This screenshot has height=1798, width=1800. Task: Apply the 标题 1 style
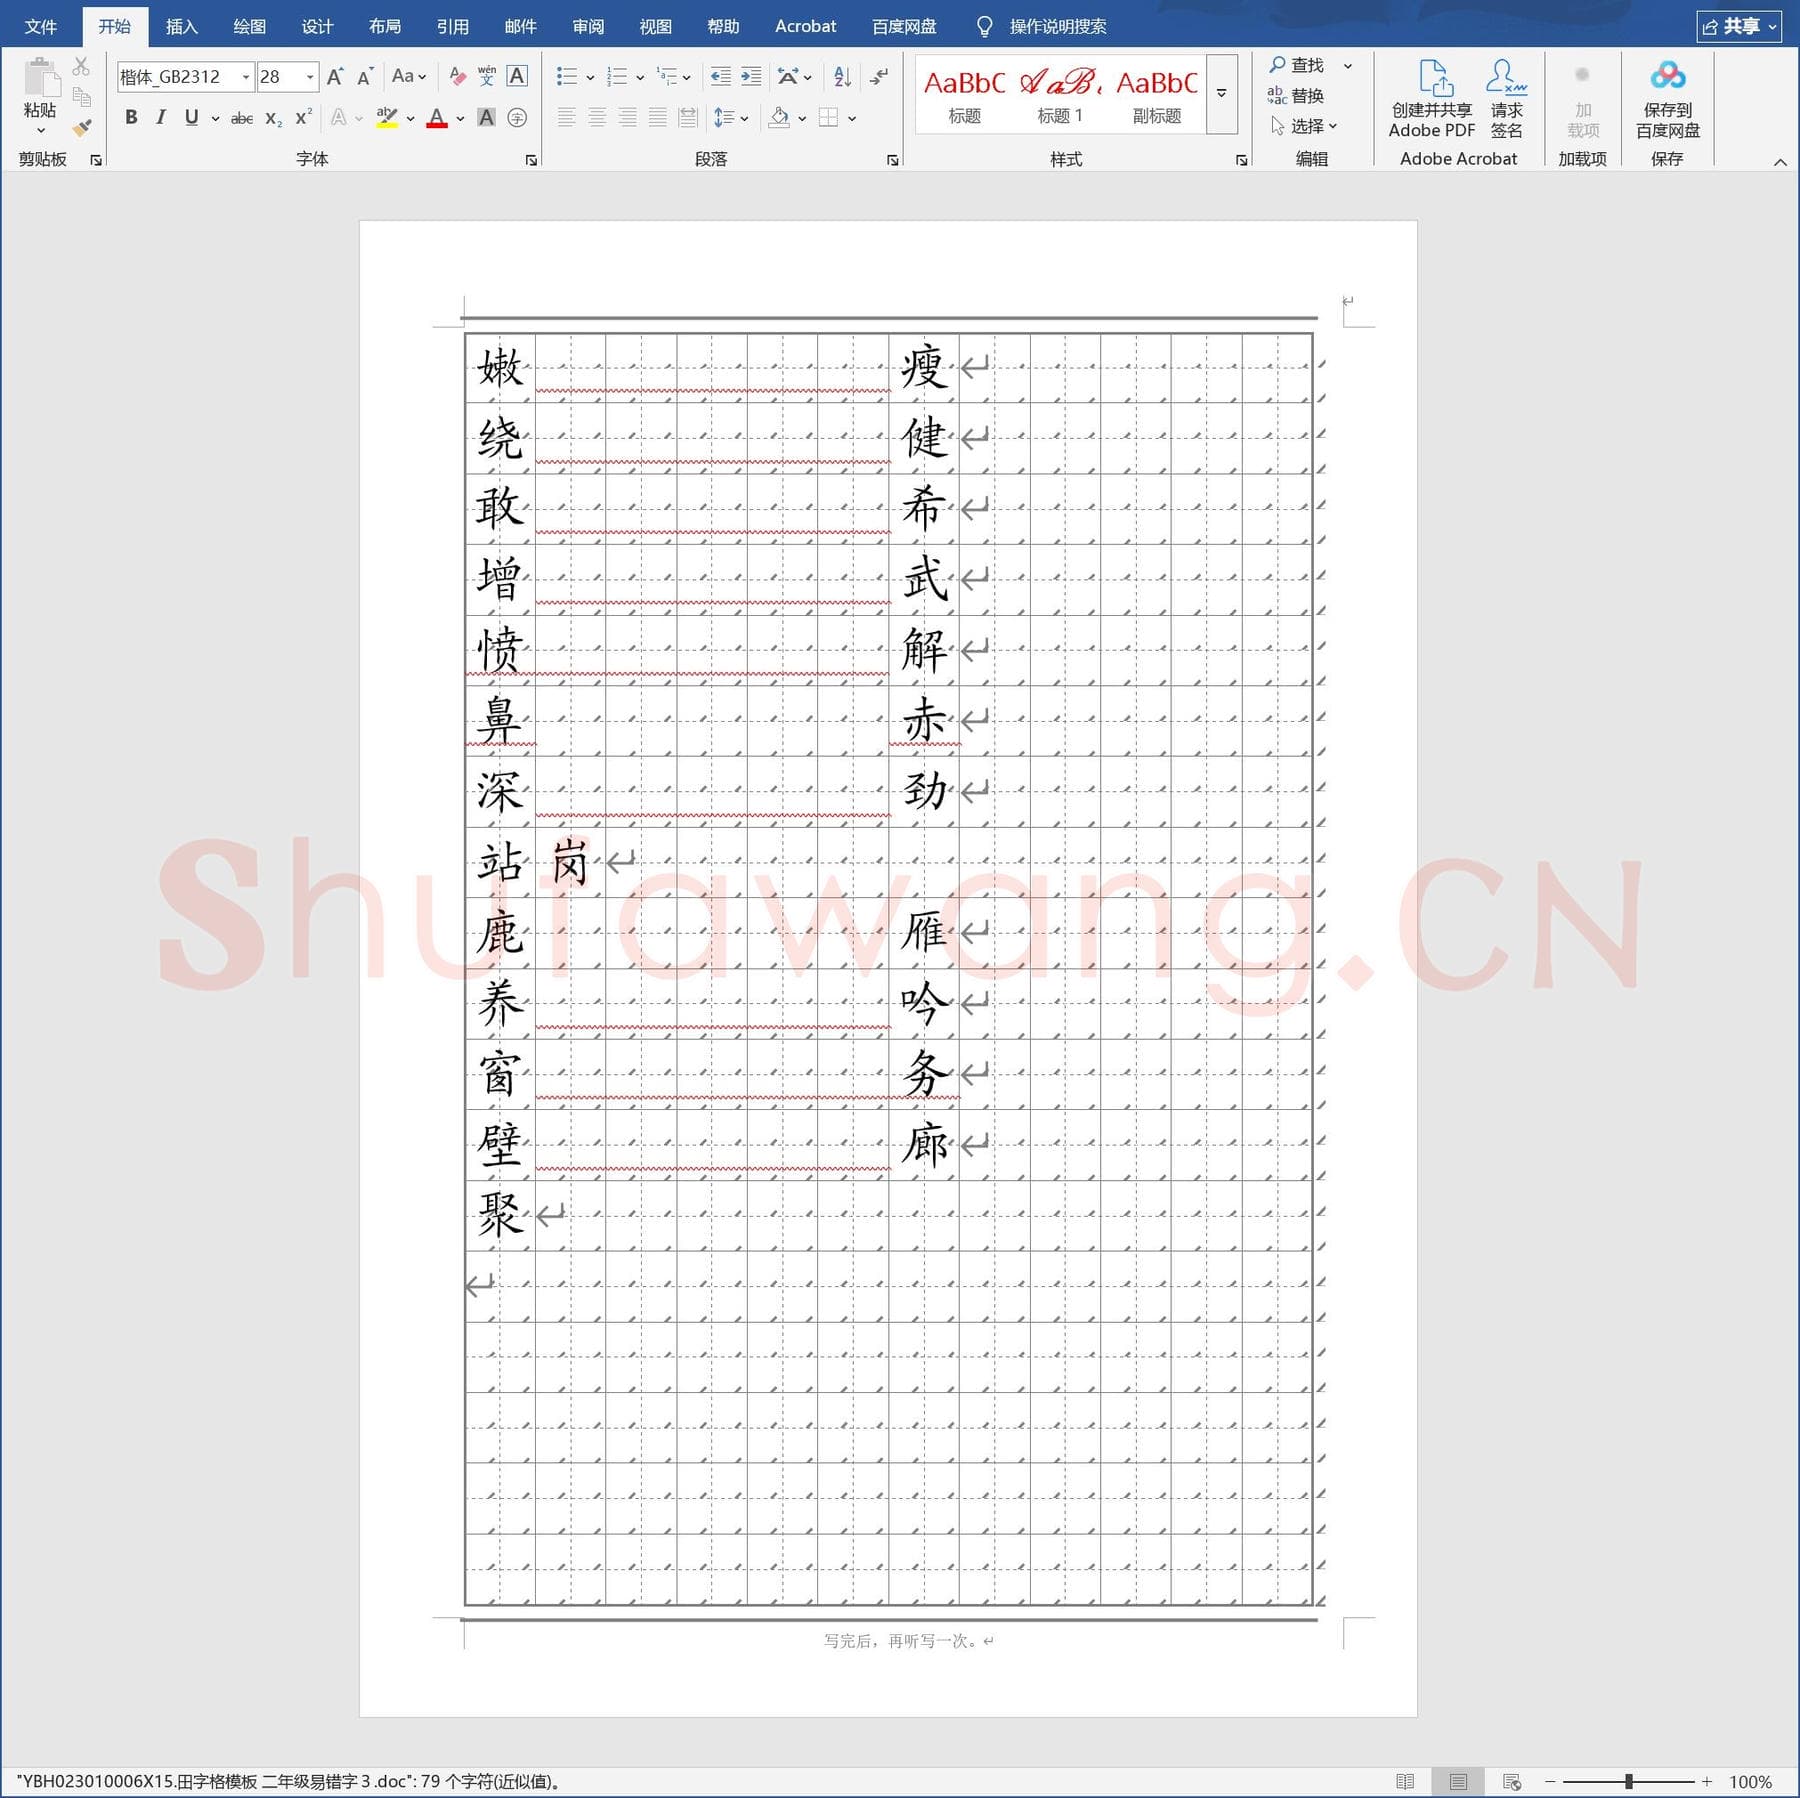(x=1060, y=95)
